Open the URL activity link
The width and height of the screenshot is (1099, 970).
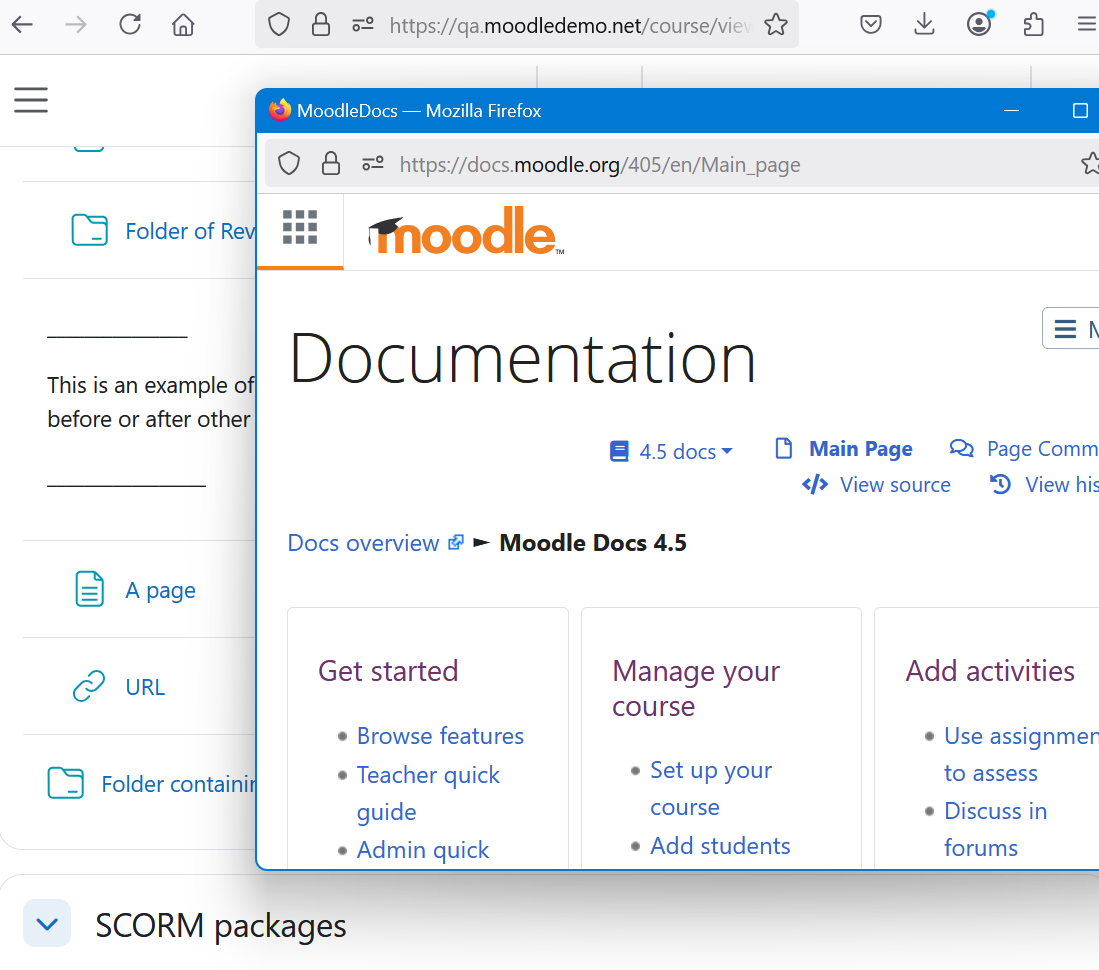pos(145,687)
